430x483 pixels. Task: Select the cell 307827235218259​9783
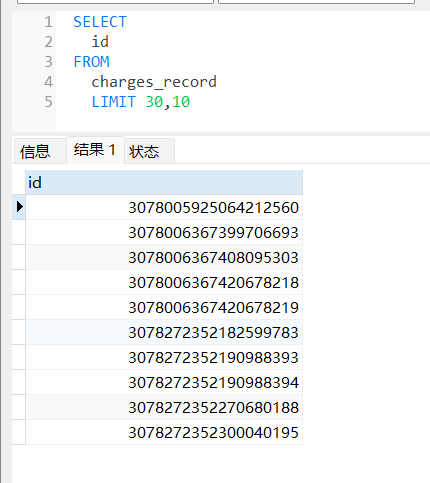tap(164, 332)
